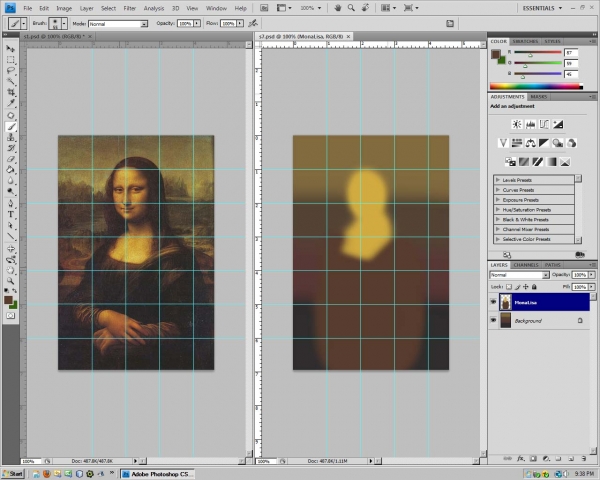Screen dimensions: 600x480
Task: Select the Magic Wand tool
Action: pos(10,81)
